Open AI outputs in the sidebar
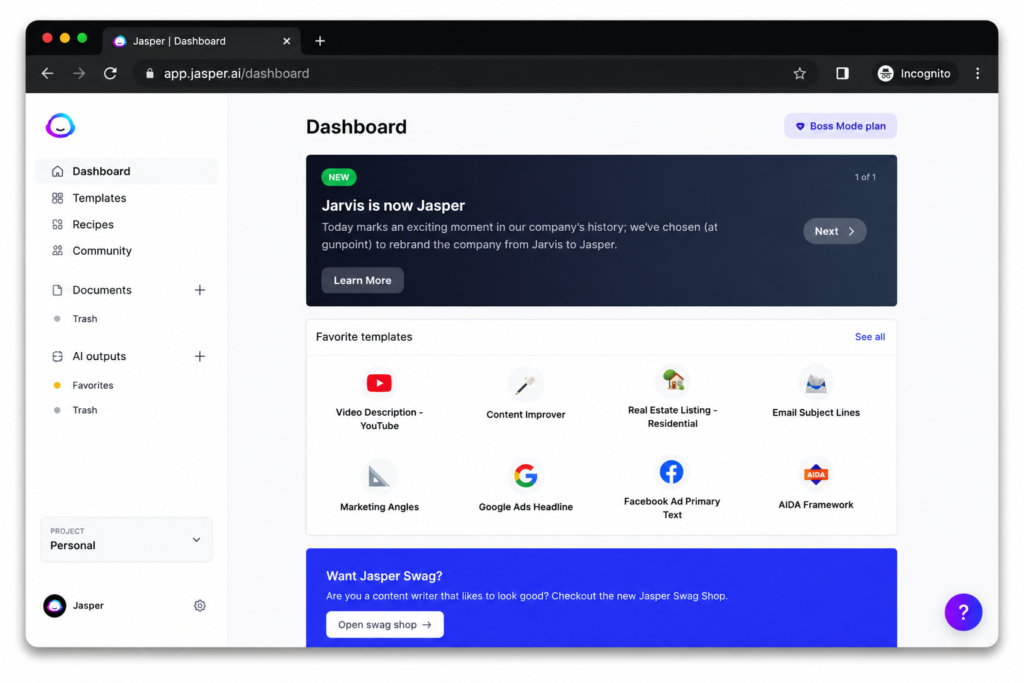Screen dimensions: 1024x683 point(99,357)
